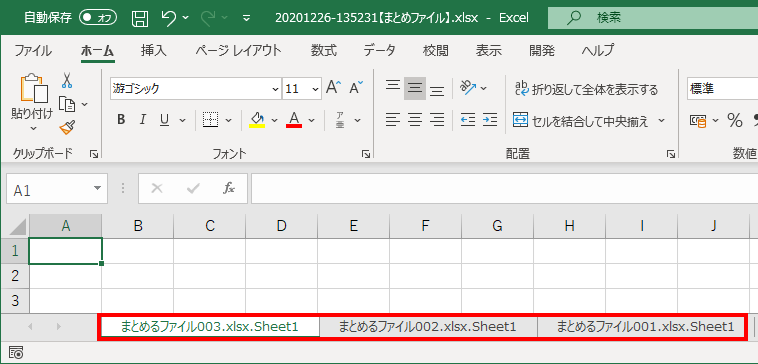The image size is (758, 364).
Task: Open the font color palette arrow
Action: 312,120
